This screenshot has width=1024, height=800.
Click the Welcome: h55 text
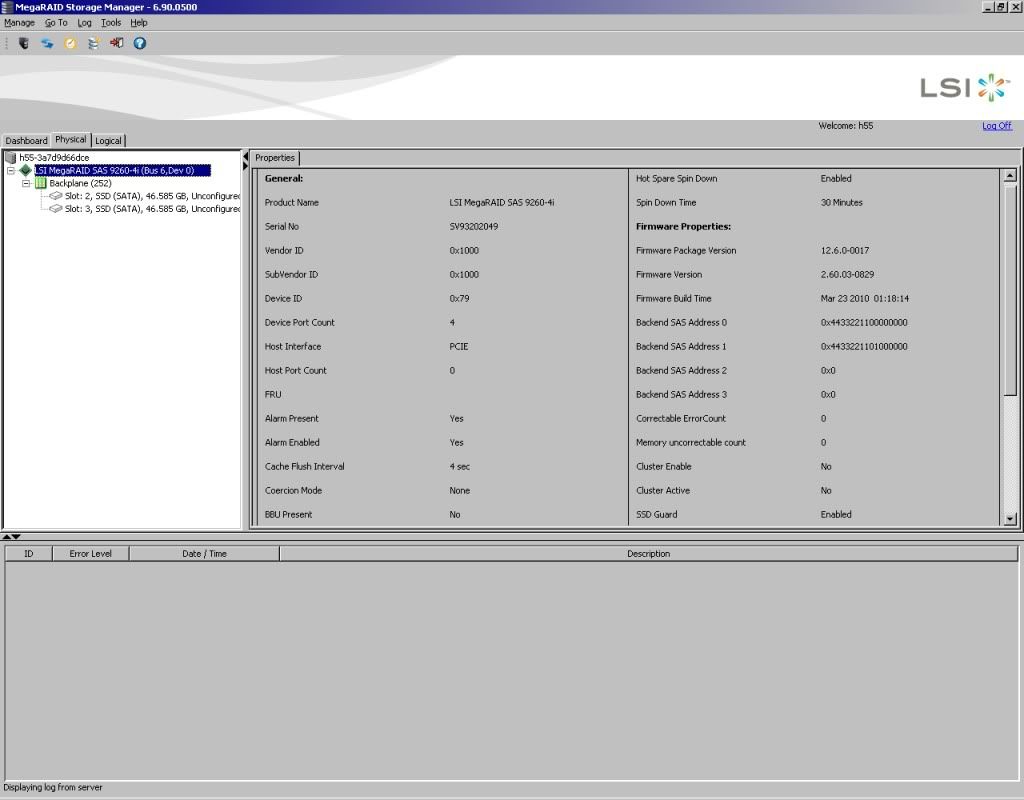pos(846,126)
